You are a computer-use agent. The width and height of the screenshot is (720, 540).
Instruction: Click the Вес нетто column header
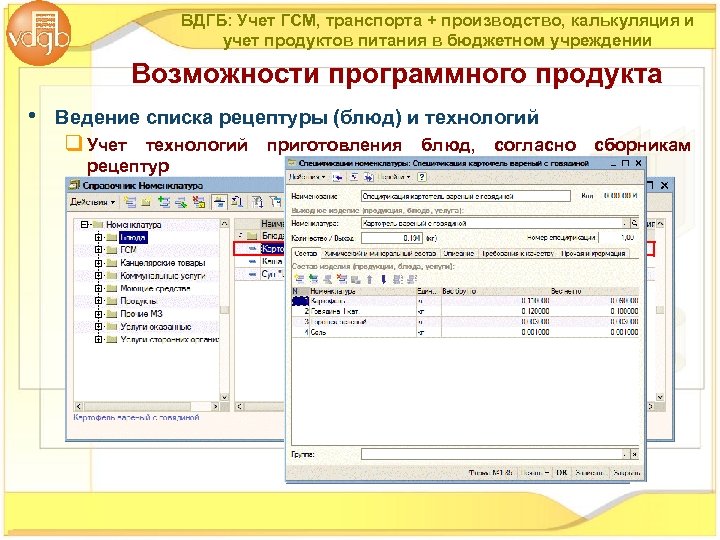tap(594, 291)
